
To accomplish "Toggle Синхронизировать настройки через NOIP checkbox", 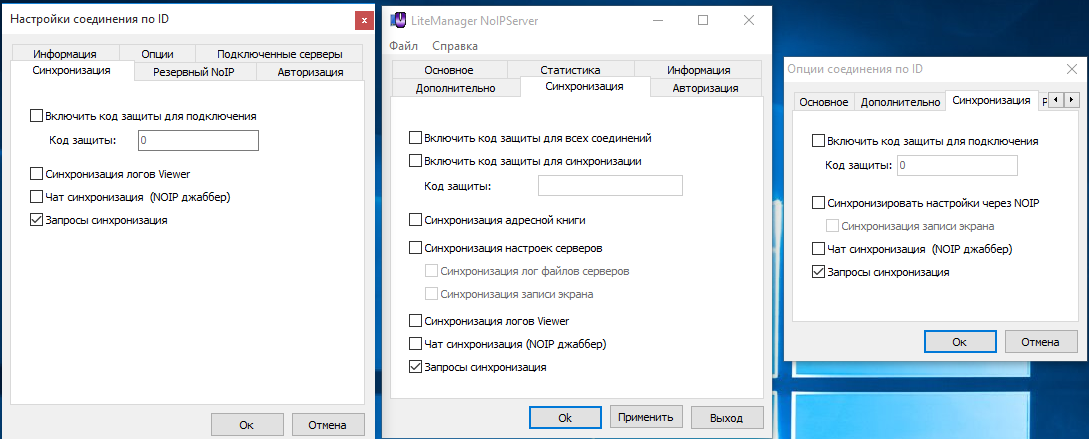I will [x=818, y=204].
